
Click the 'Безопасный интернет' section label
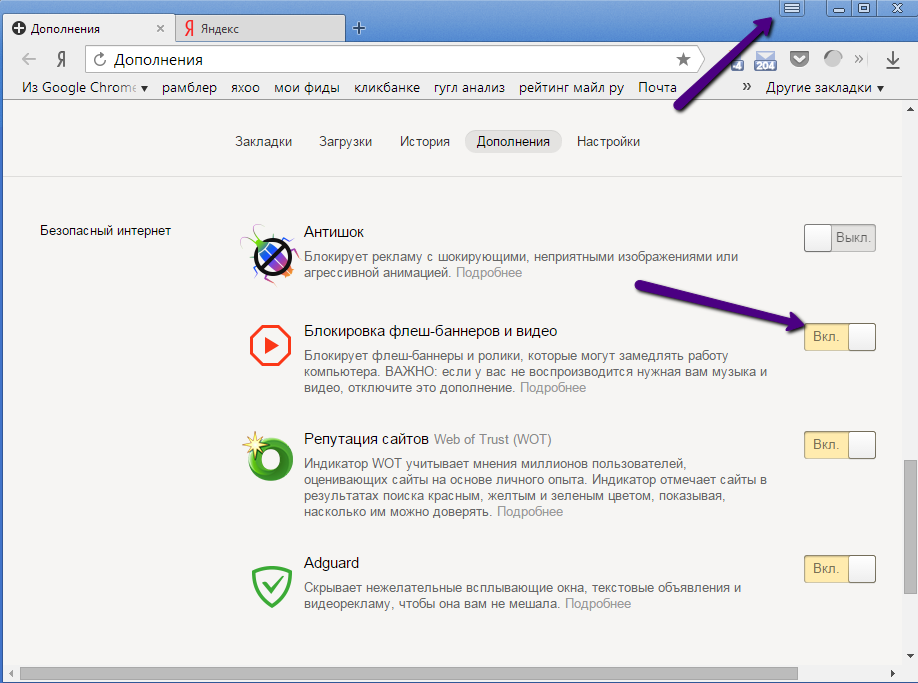click(x=105, y=231)
